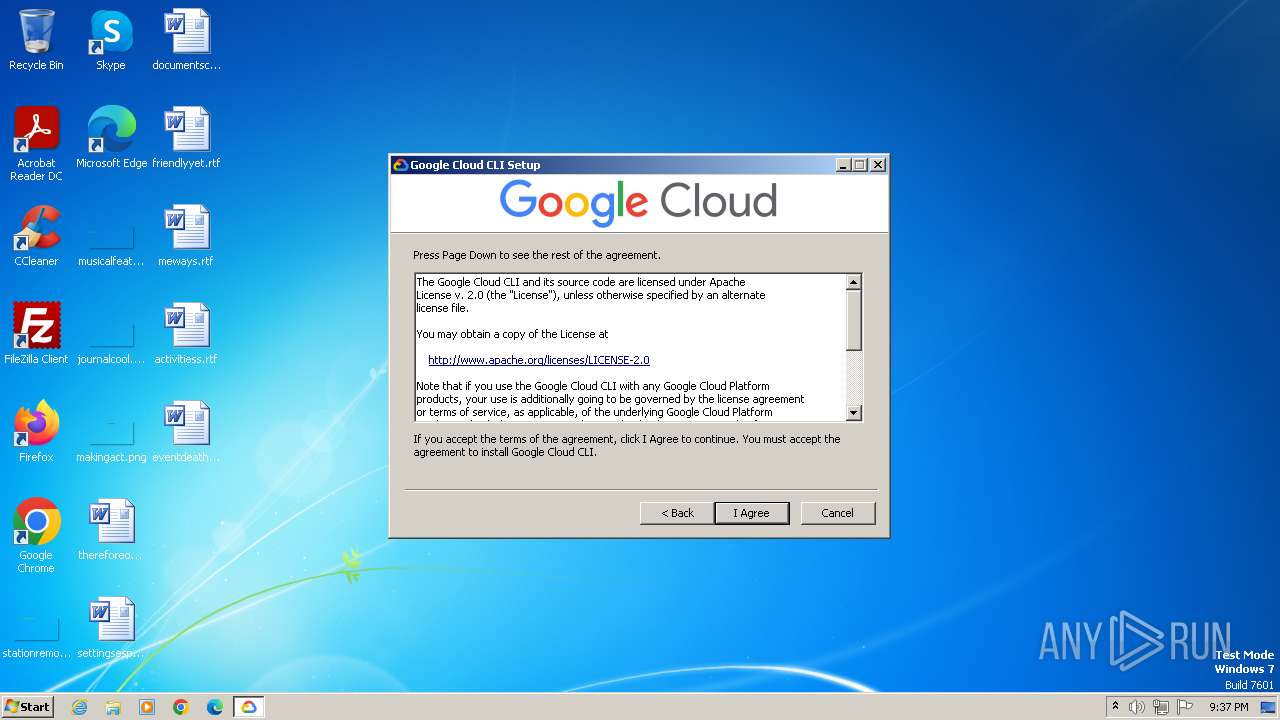This screenshot has width=1280, height=720.
Task: Open Chrome from the taskbar
Action: (x=181, y=707)
